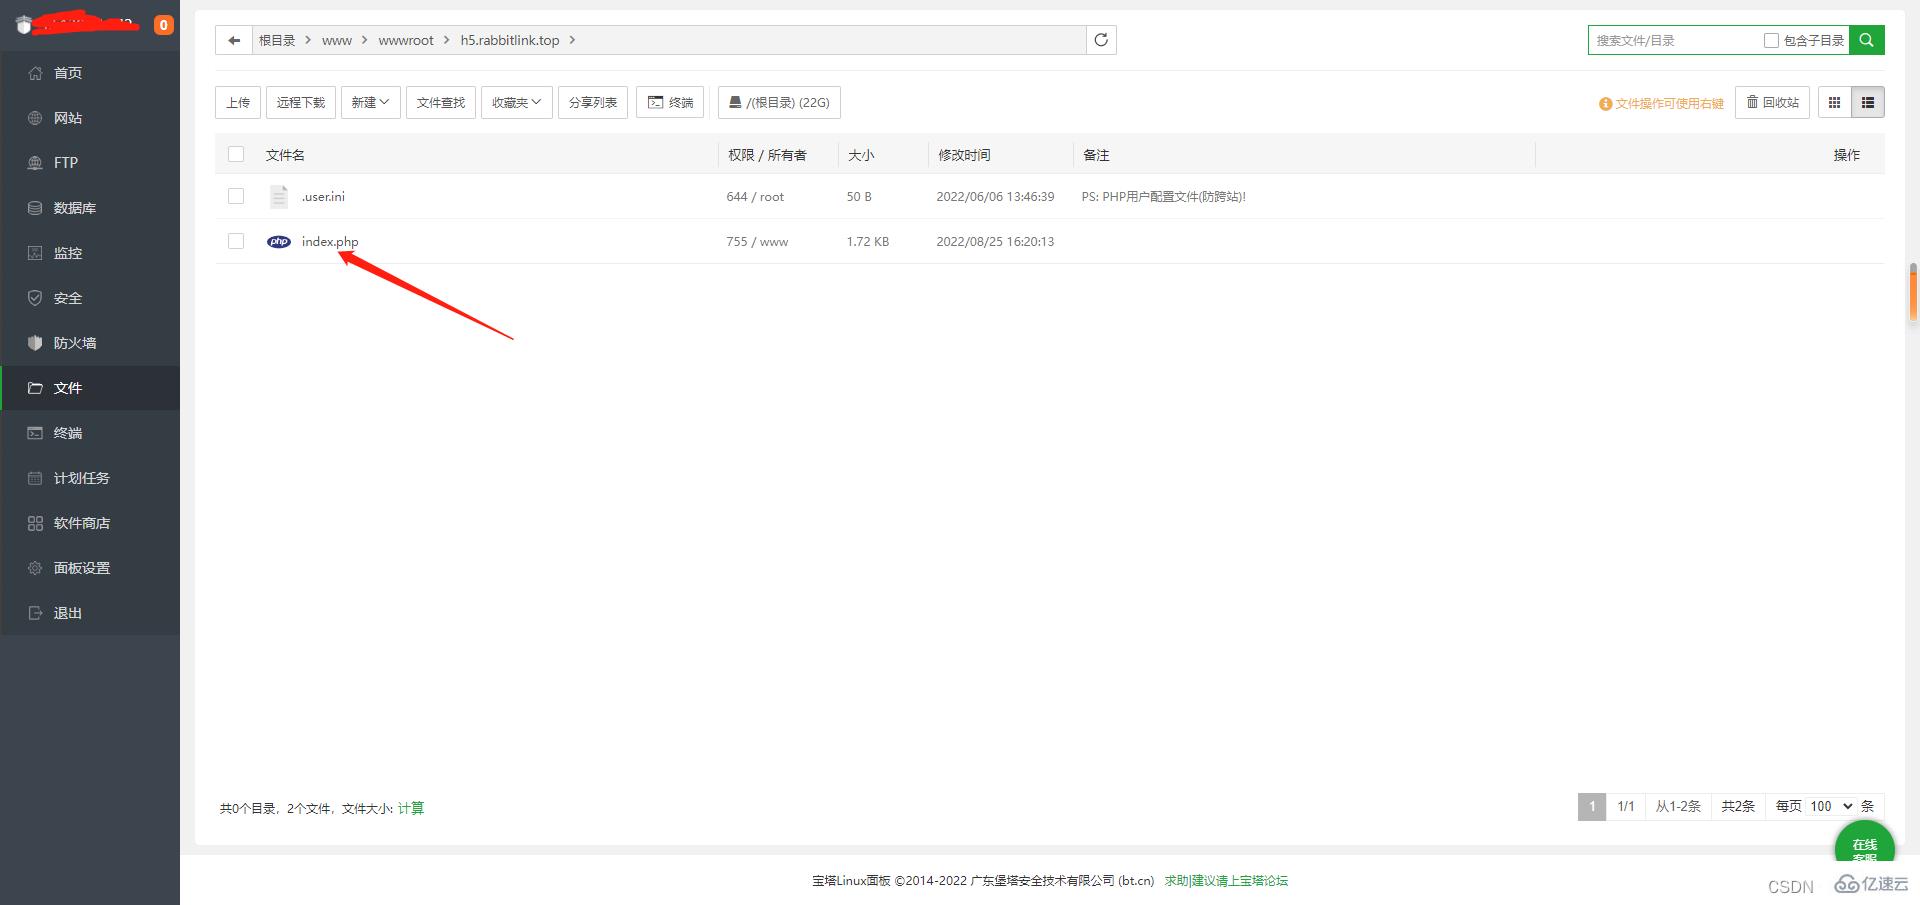Screen dimensions: 1920x905
Task: Tick the select-all checkbox in header
Action: click(x=236, y=154)
